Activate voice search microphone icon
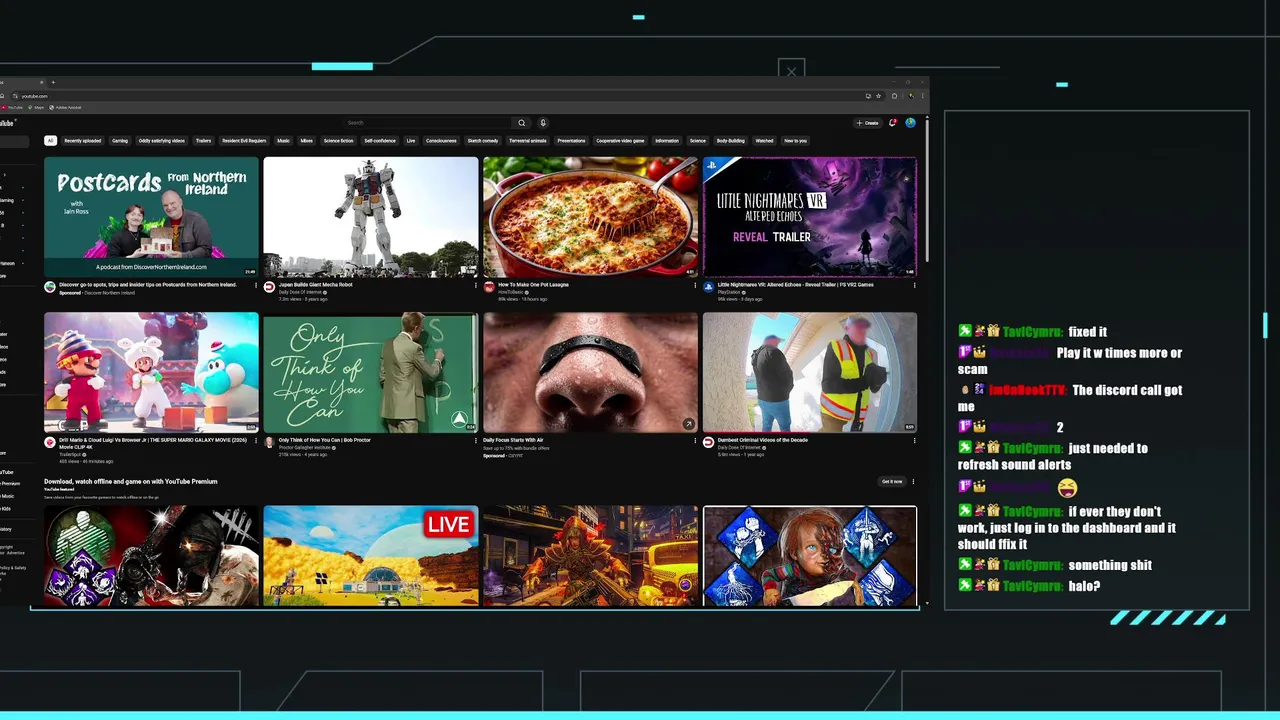The image size is (1280, 720). 543,123
